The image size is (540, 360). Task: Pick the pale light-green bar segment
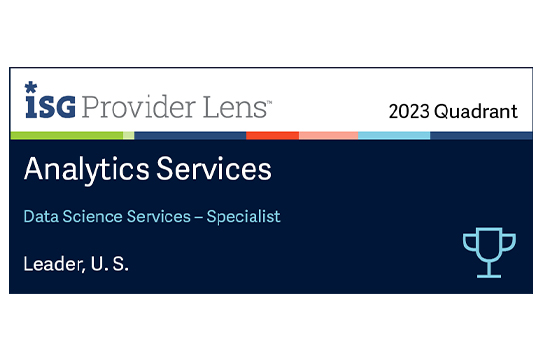click(129, 135)
